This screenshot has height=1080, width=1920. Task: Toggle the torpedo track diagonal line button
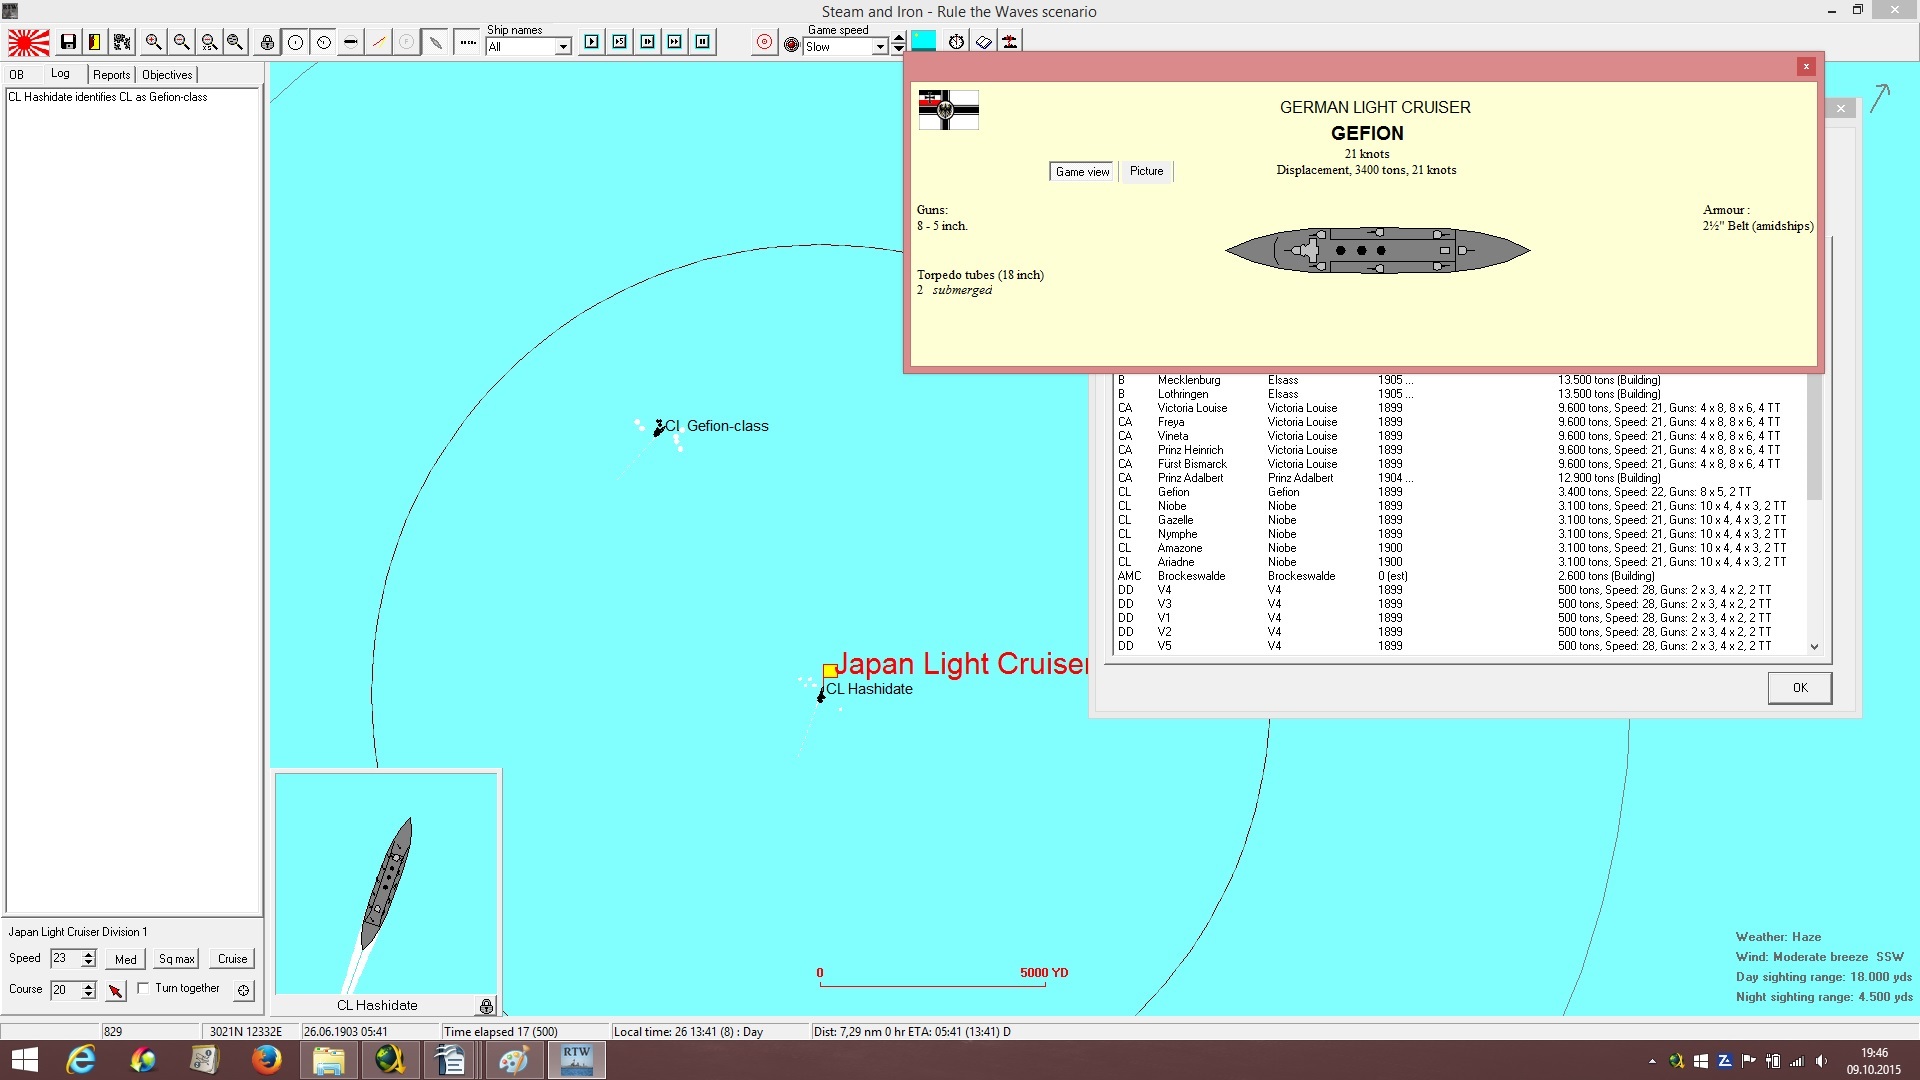click(378, 42)
